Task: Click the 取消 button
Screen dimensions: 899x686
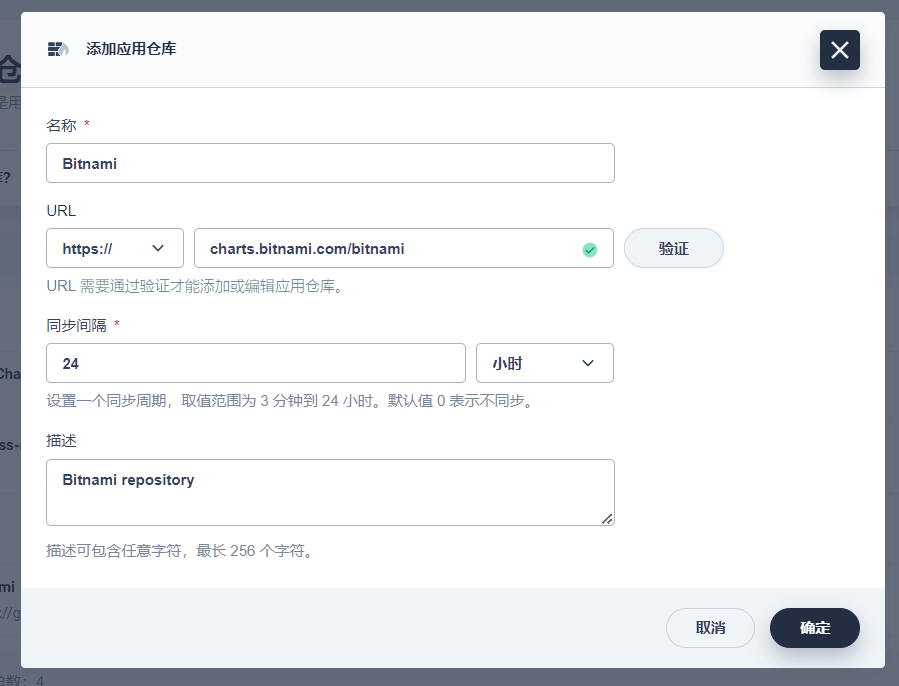Action: [x=710, y=628]
